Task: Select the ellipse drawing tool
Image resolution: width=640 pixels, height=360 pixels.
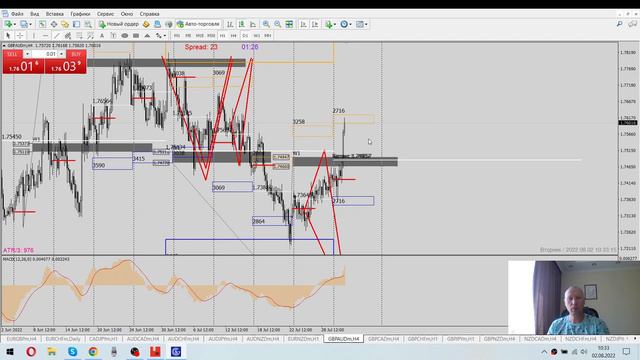Action: point(124,36)
